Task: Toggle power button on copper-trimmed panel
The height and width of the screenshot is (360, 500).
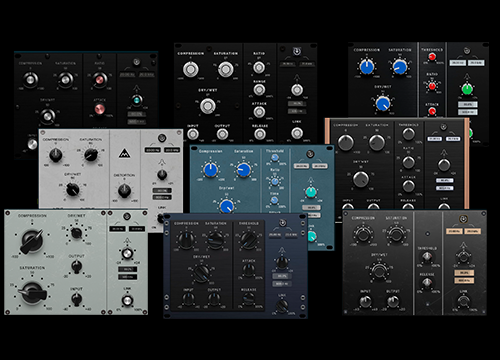Action: click(x=443, y=127)
